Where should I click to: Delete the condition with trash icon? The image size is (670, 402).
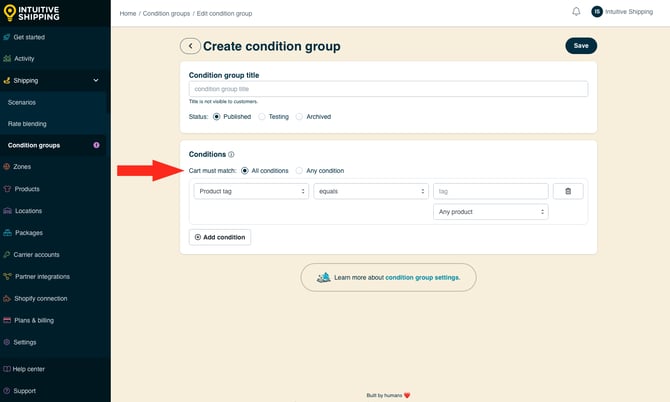[x=568, y=191]
